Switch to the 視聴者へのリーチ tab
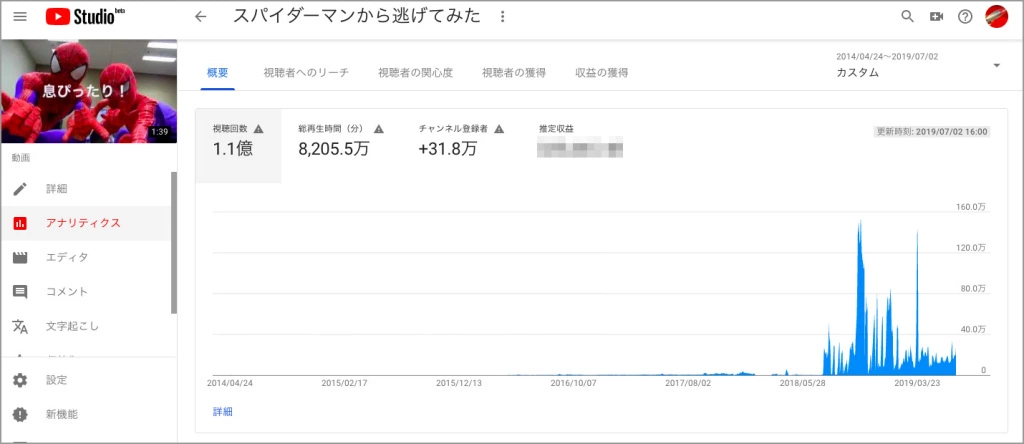 click(304, 72)
